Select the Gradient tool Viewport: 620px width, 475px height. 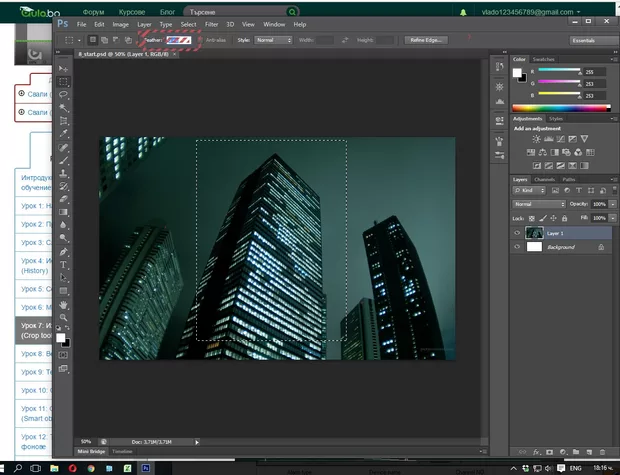64,211
